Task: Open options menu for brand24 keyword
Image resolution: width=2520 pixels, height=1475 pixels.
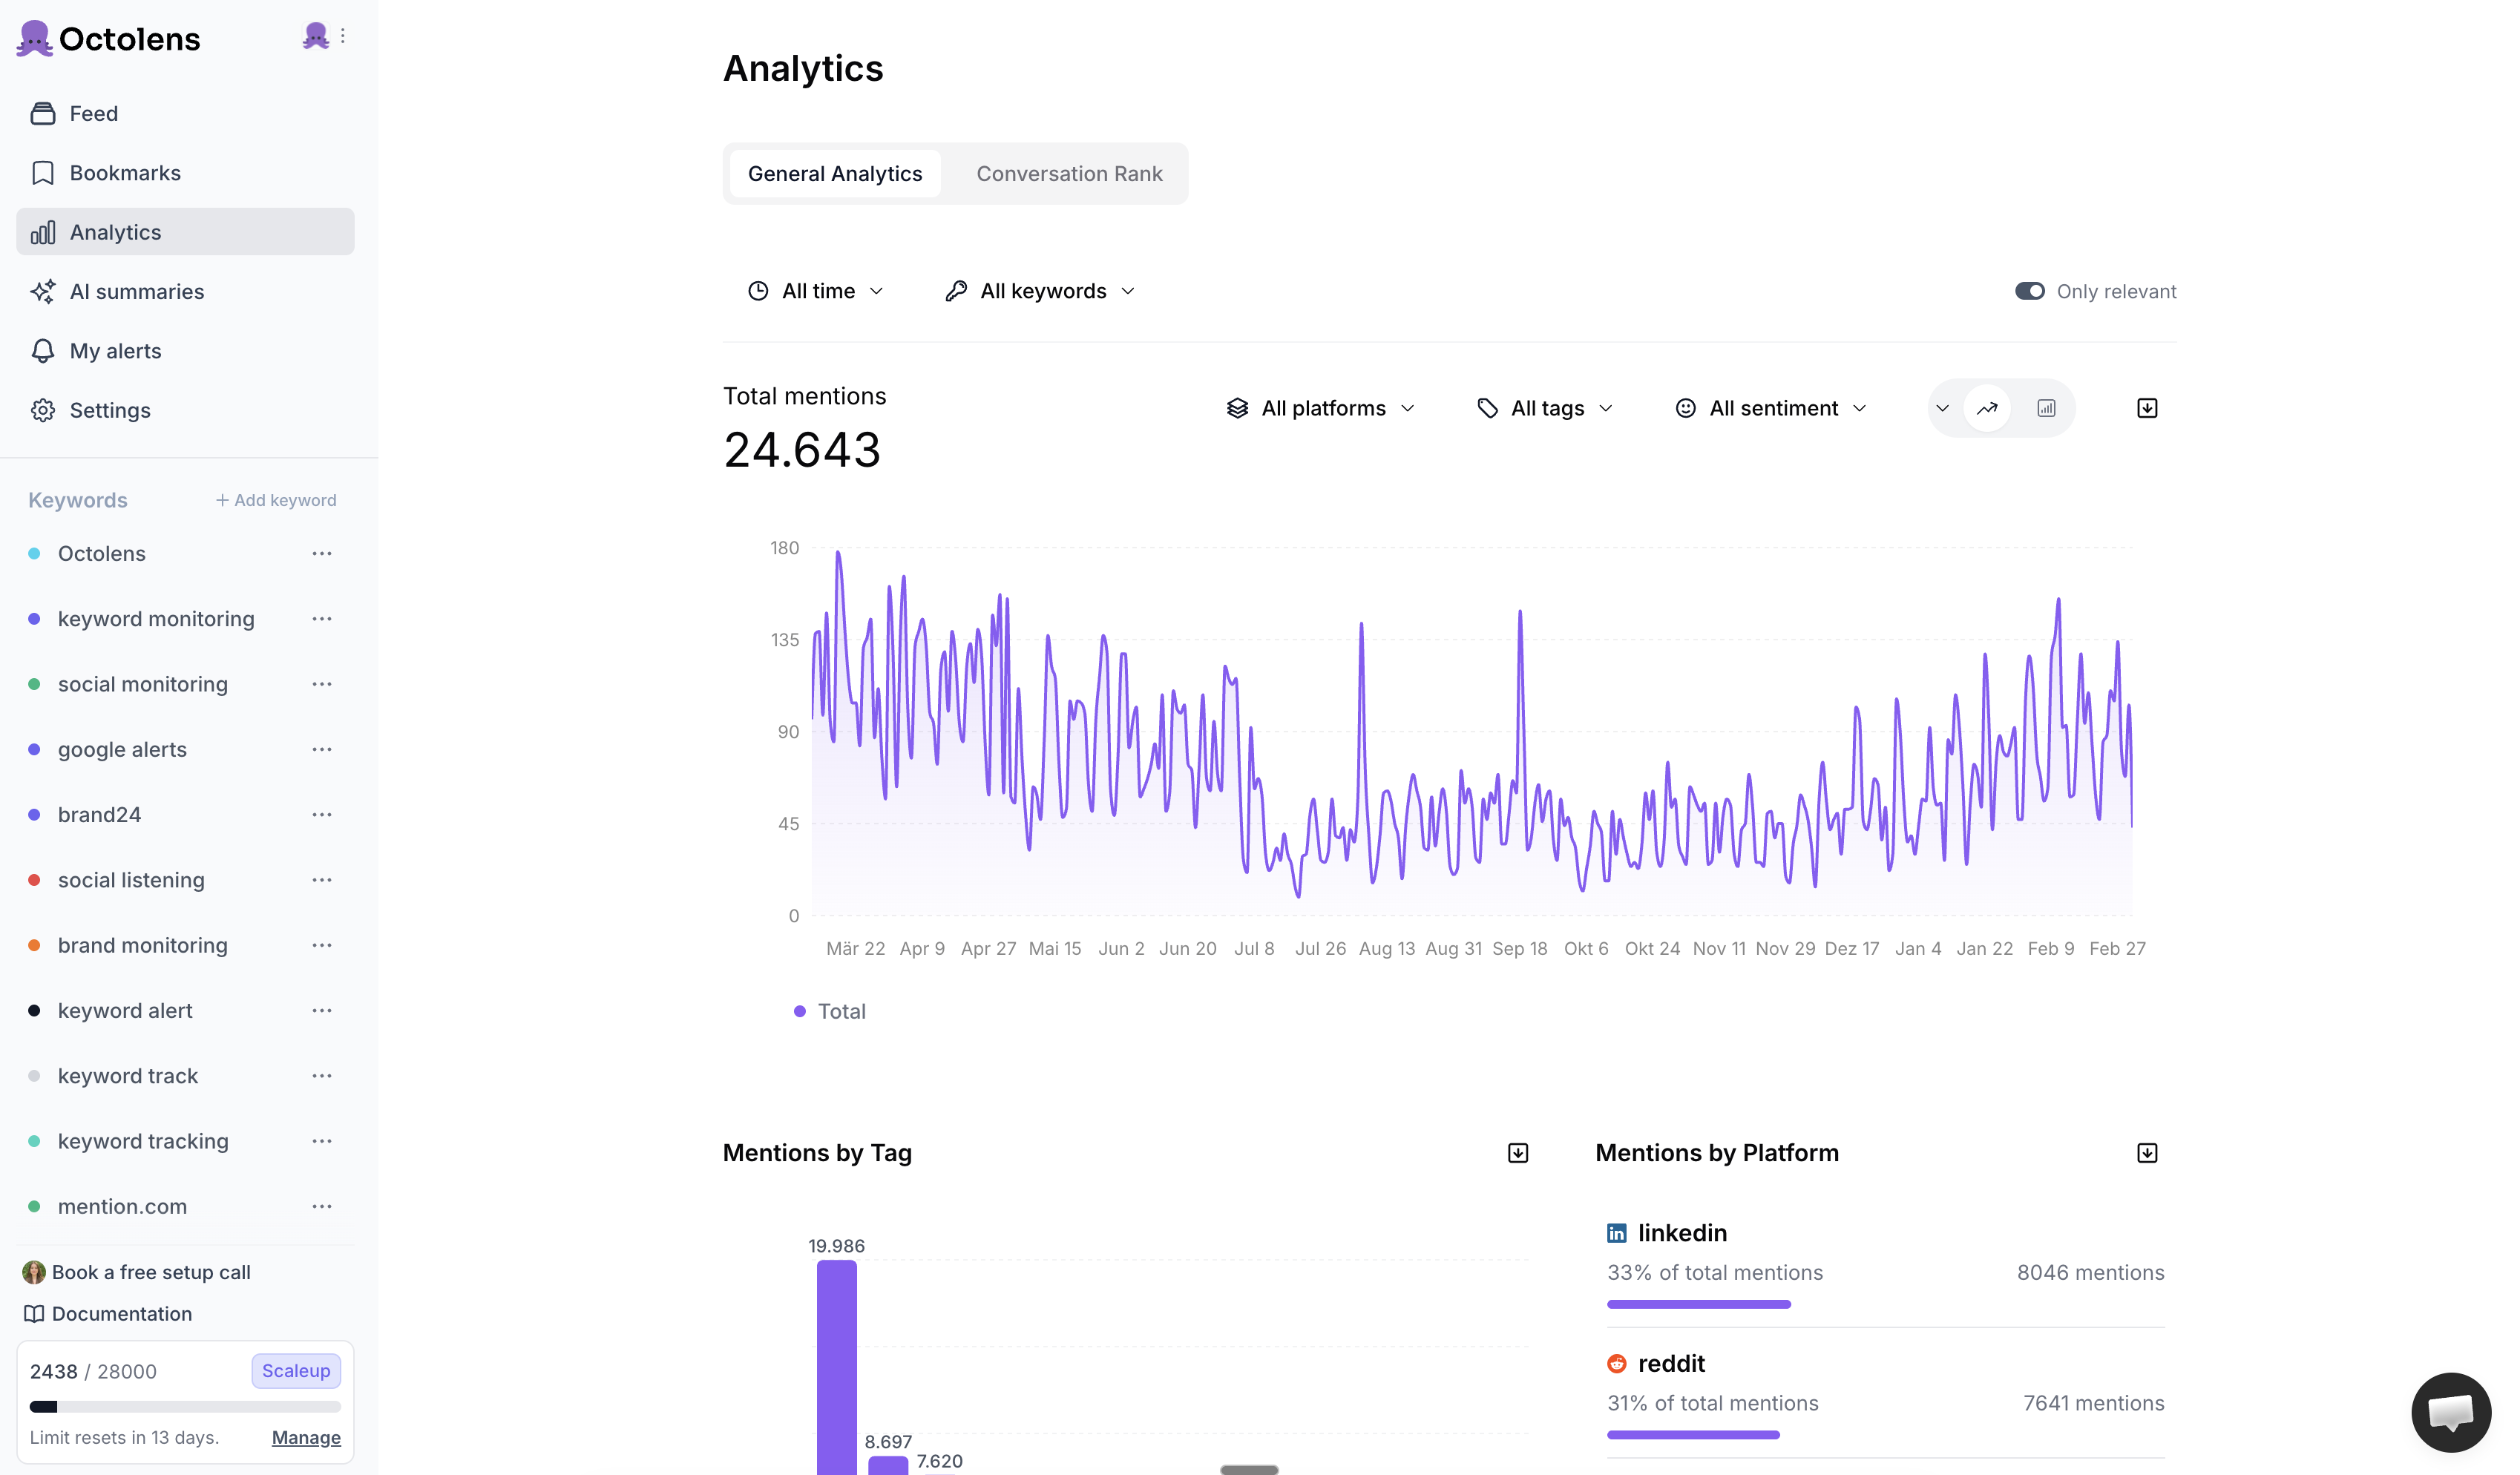Action: 321,815
